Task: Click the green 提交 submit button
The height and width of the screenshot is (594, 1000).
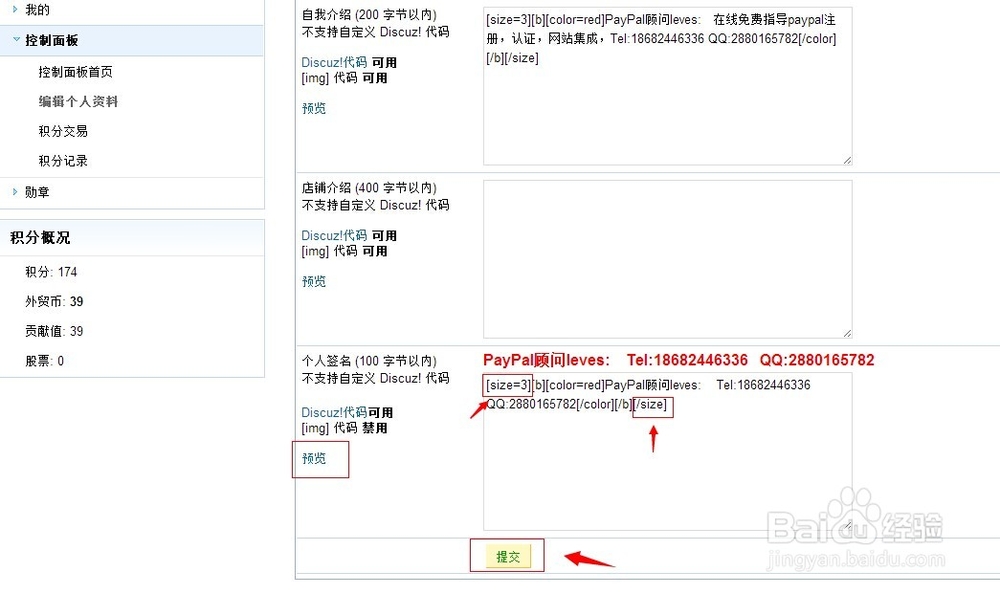Action: [x=506, y=554]
